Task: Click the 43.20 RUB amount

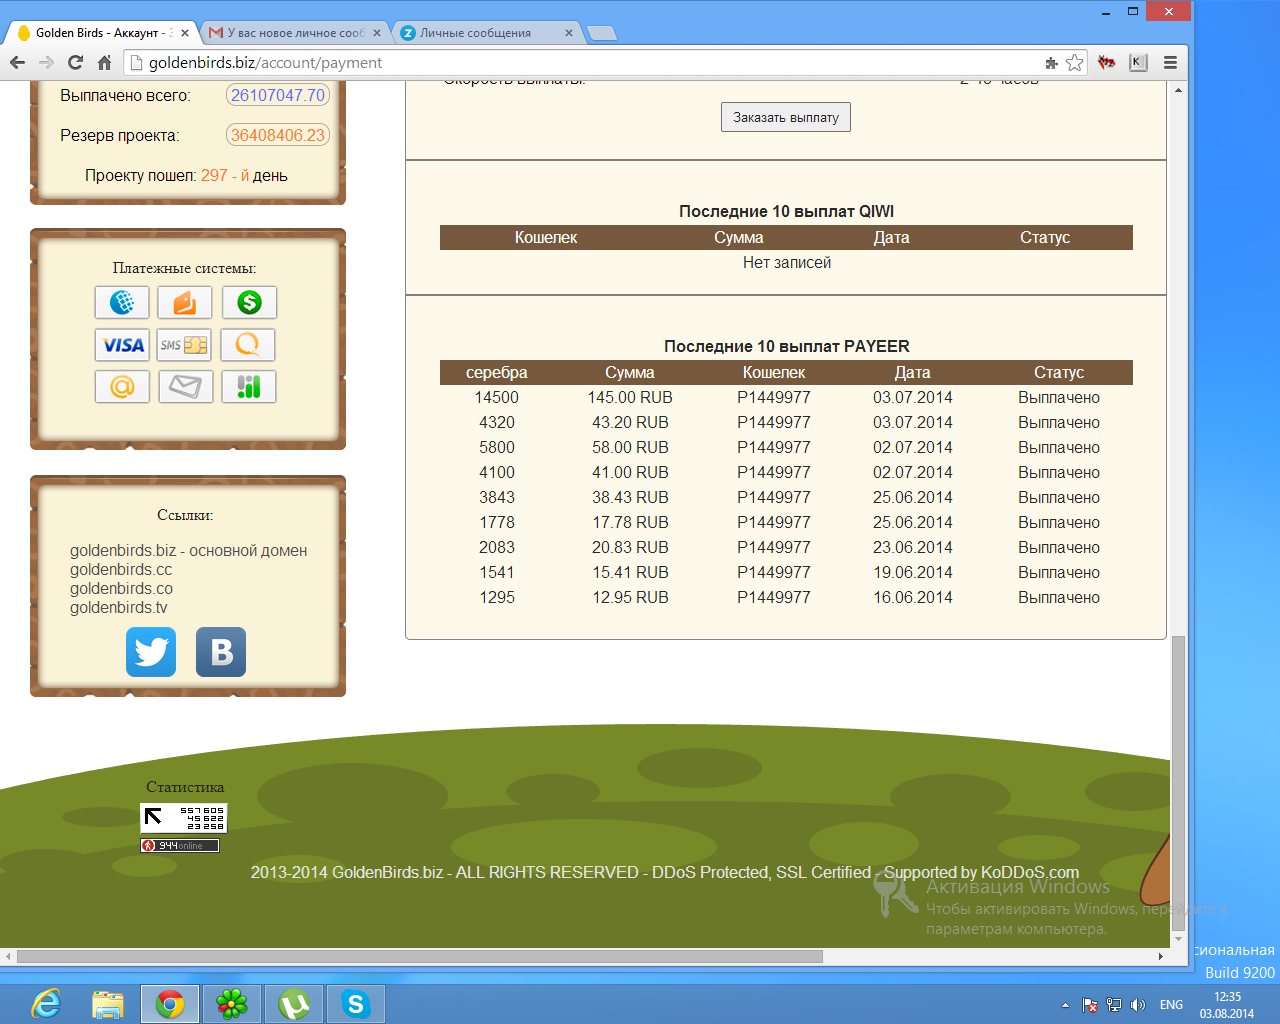Action: coord(630,423)
